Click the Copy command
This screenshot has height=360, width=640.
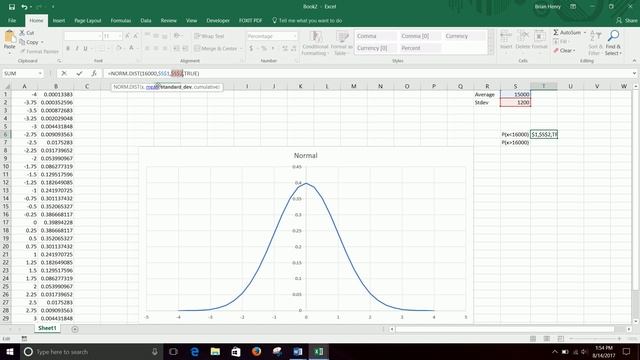coord(29,42)
